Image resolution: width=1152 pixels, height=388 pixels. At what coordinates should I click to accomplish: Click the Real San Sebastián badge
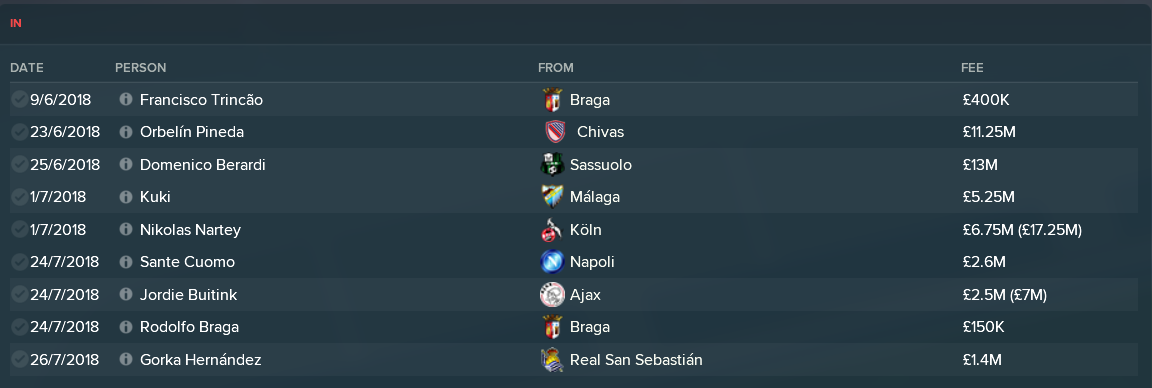551,359
